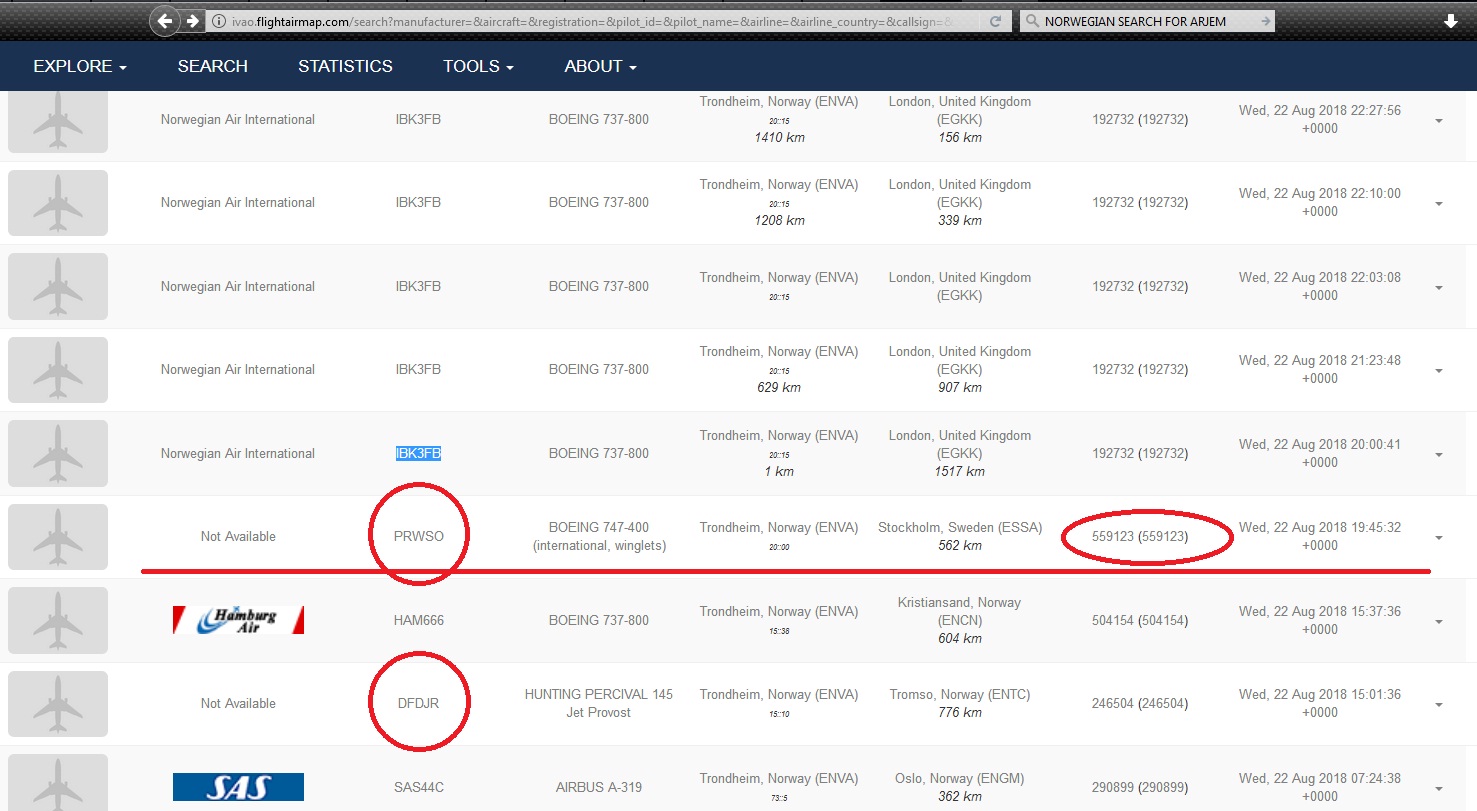
Task: Click the browser back arrow button
Action: click(165, 20)
